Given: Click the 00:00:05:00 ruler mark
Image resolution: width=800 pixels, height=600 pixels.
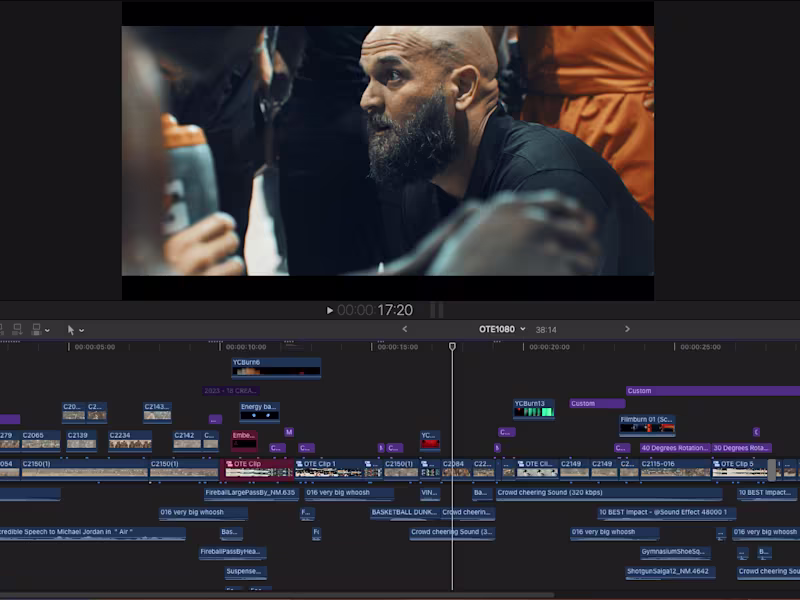Looking at the screenshot, I should pos(94,347).
